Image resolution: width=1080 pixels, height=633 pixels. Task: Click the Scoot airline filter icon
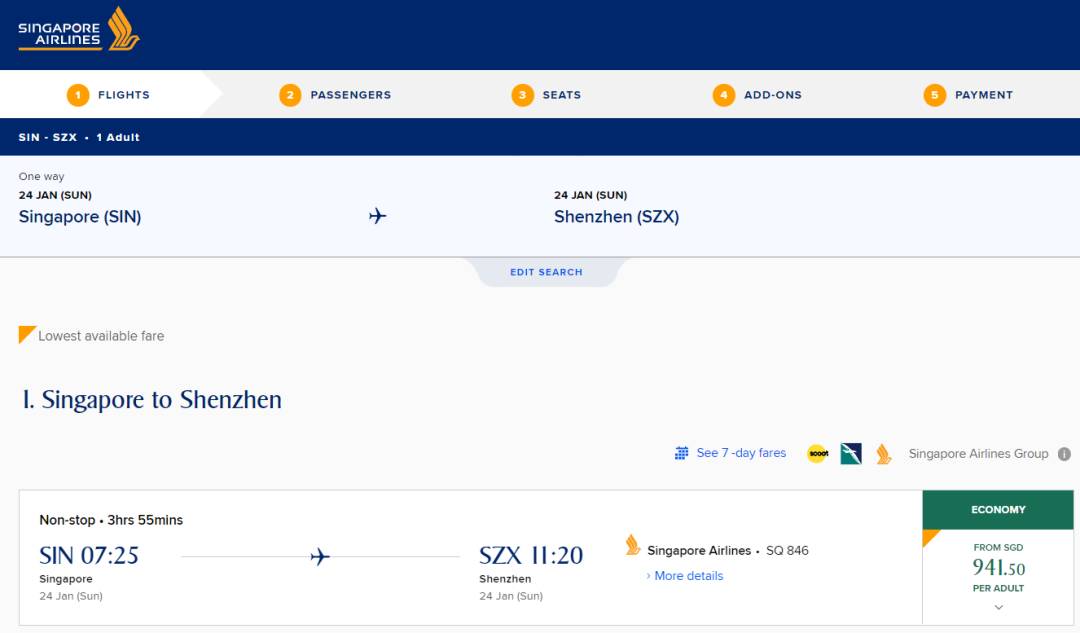coord(817,454)
